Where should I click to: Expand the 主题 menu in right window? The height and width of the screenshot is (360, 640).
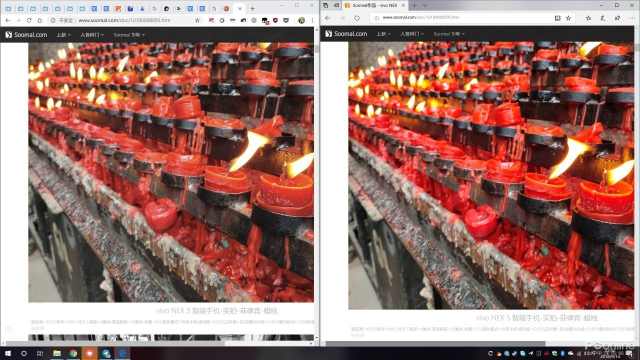(383, 34)
